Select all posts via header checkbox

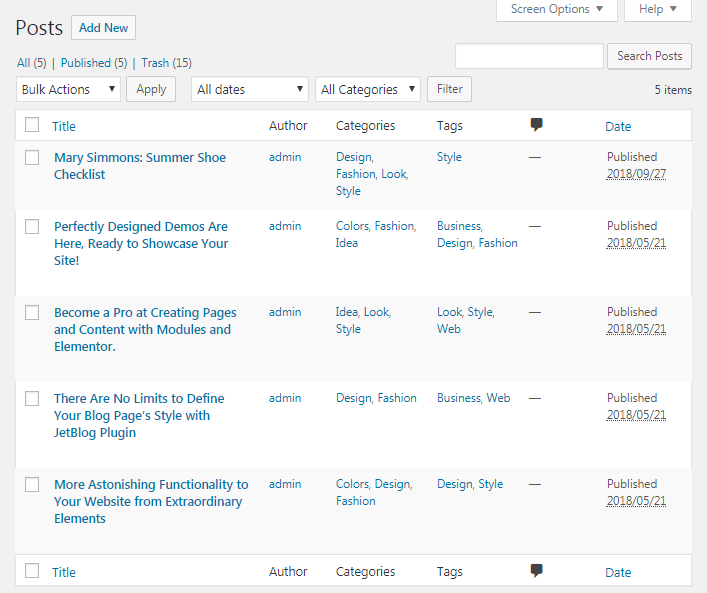coord(32,124)
